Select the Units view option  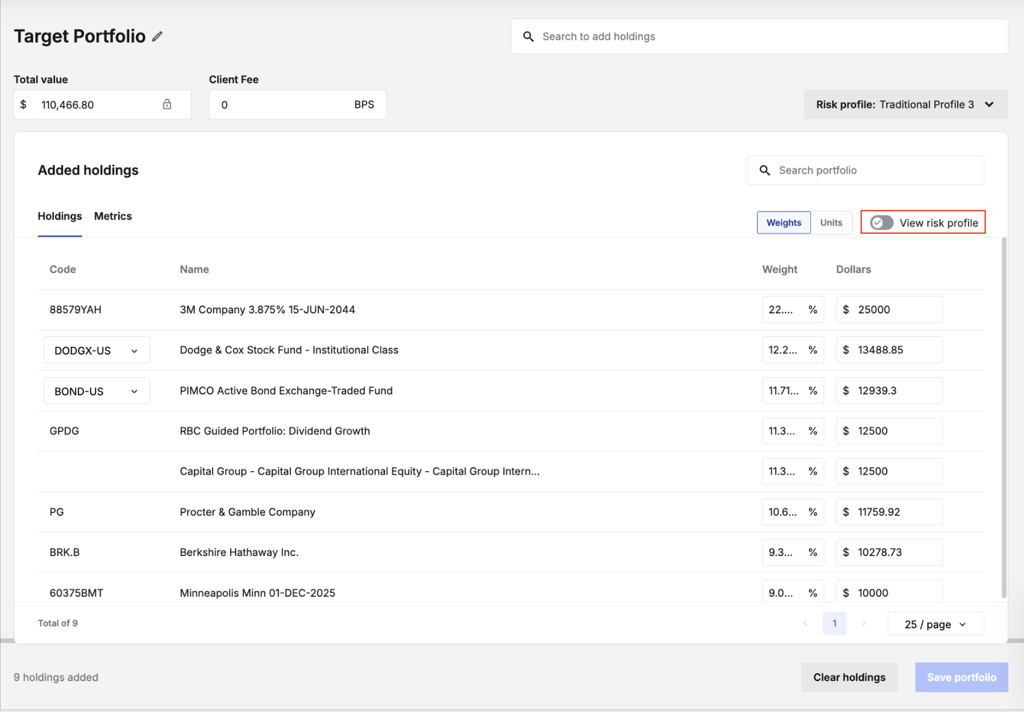tap(831, 223)
